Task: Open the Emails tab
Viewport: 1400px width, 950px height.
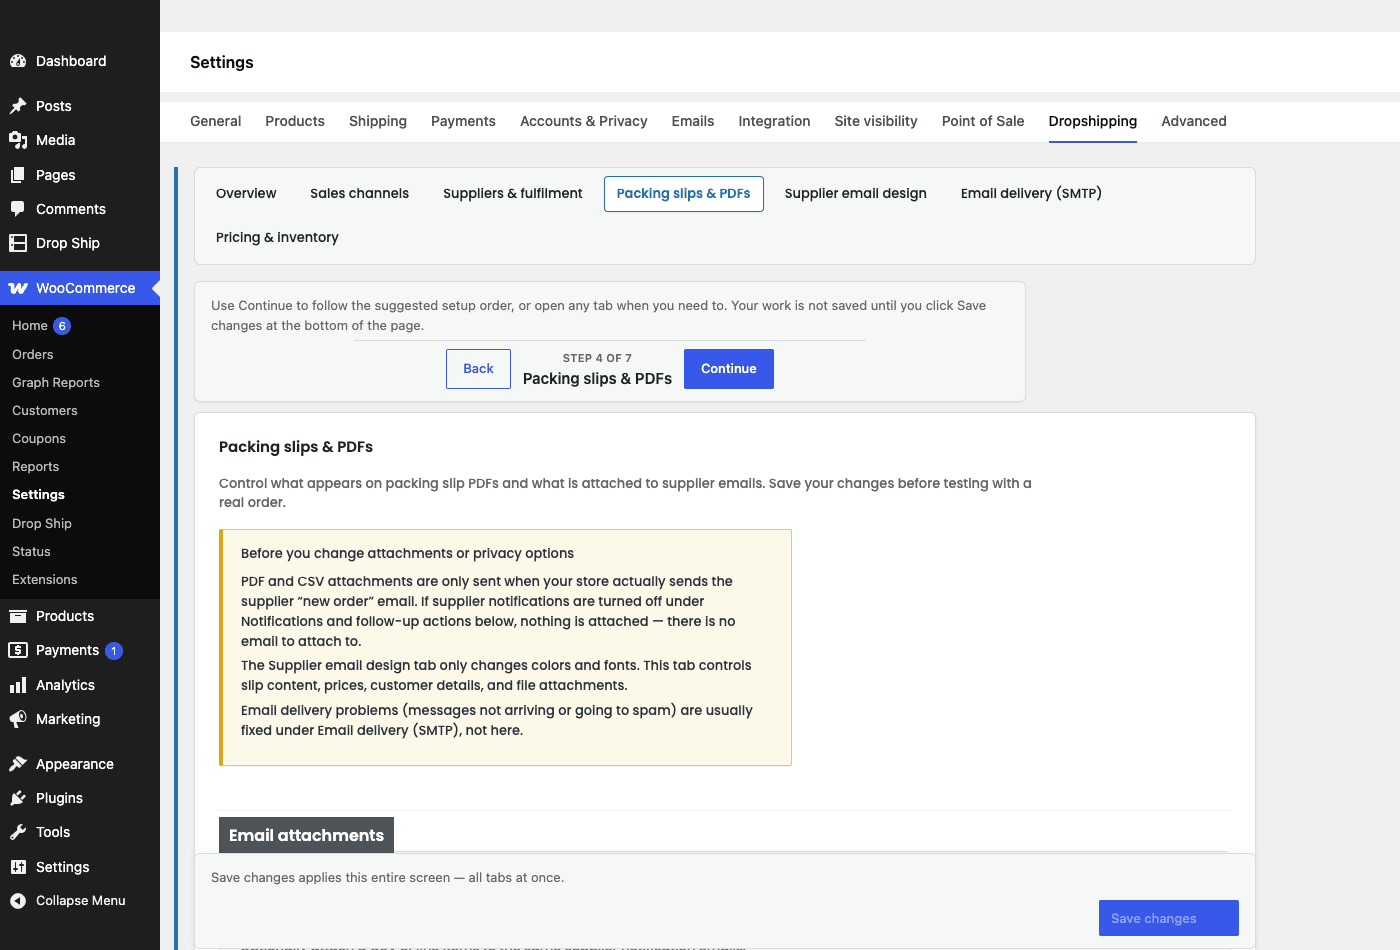Action: click(x=693, y=121)
